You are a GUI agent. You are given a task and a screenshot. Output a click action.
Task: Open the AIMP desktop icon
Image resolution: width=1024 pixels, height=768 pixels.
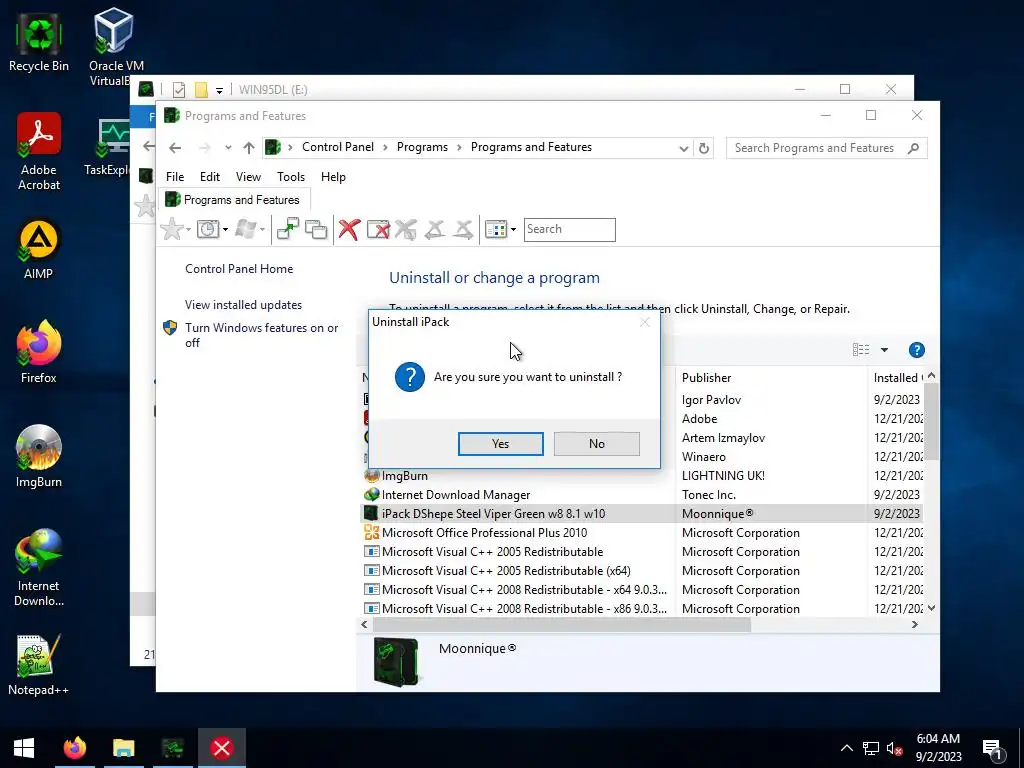(x=39, y=250)
